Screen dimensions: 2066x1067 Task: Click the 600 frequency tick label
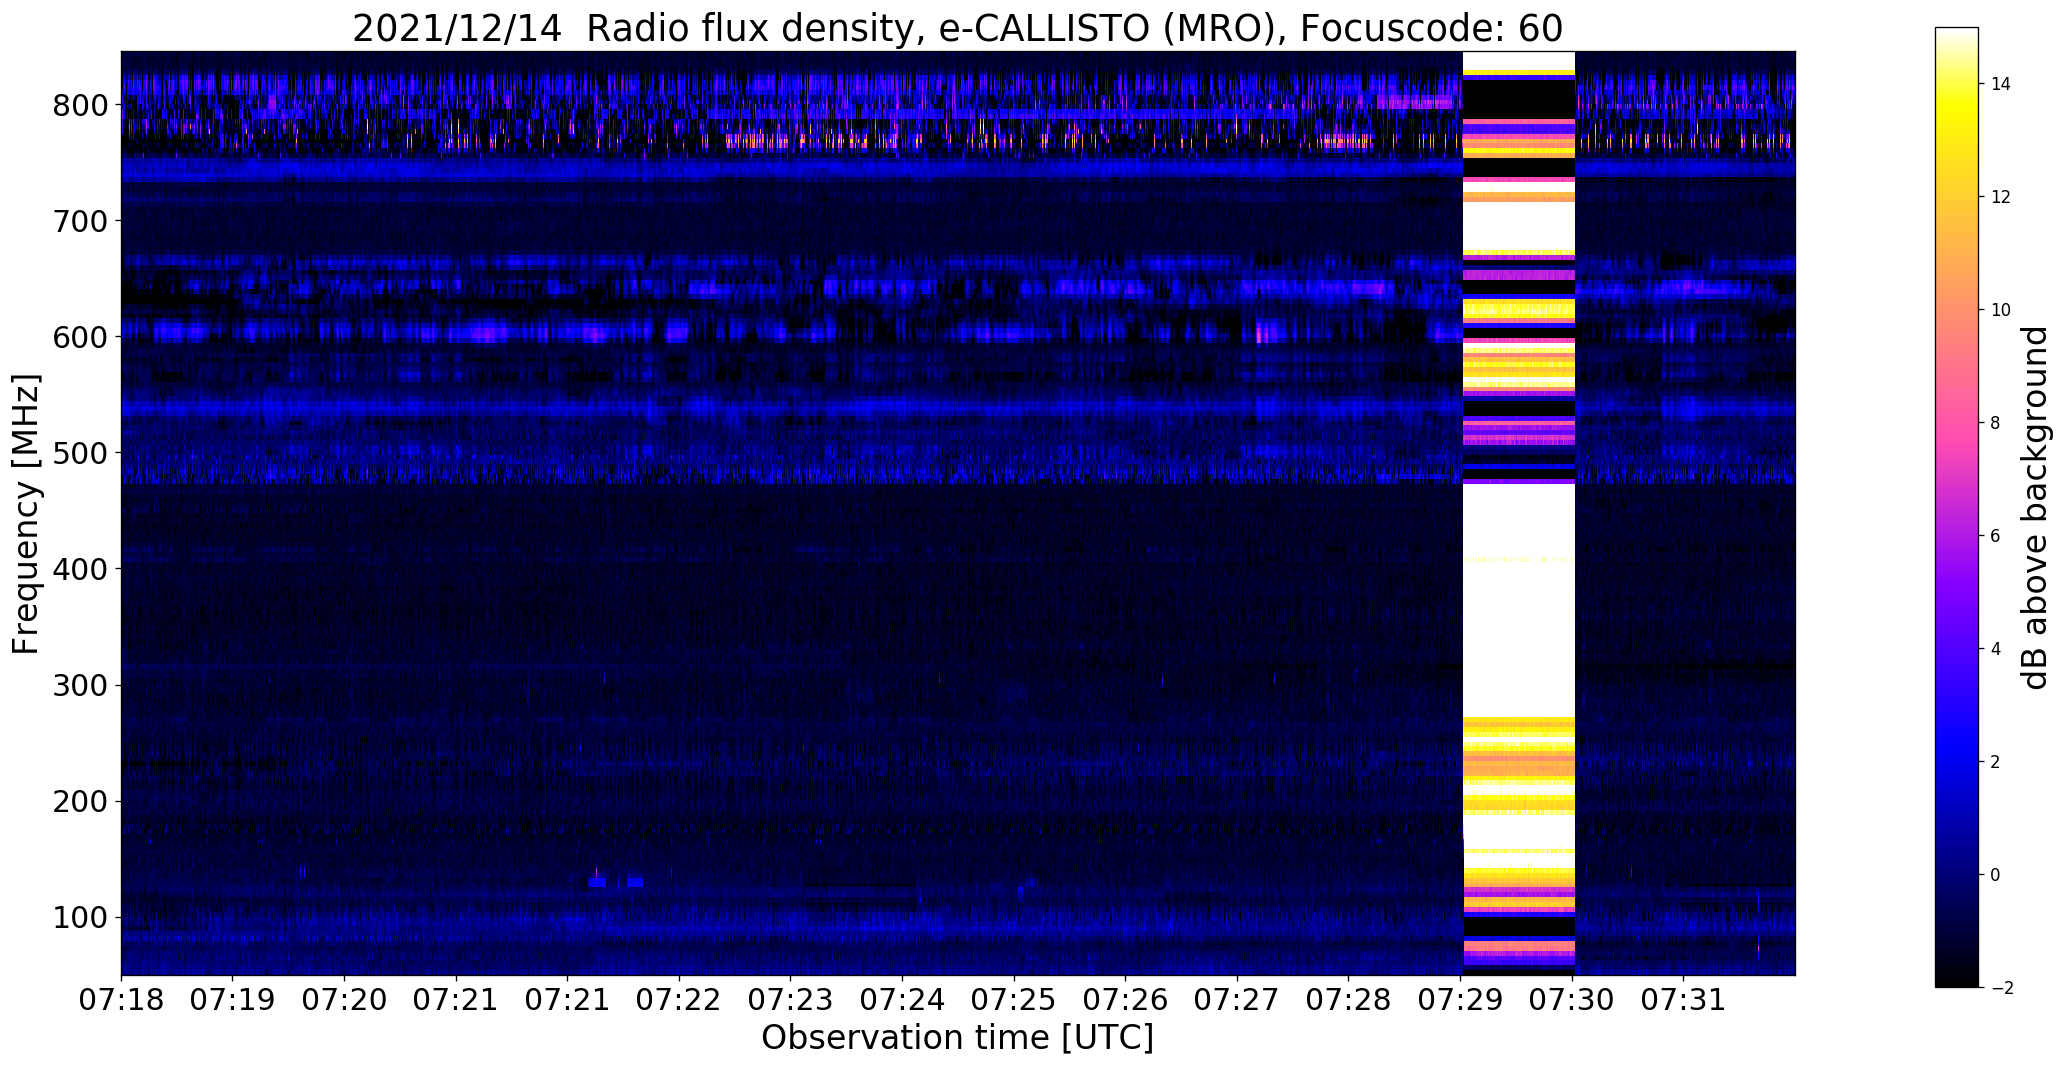coord(80,337)
